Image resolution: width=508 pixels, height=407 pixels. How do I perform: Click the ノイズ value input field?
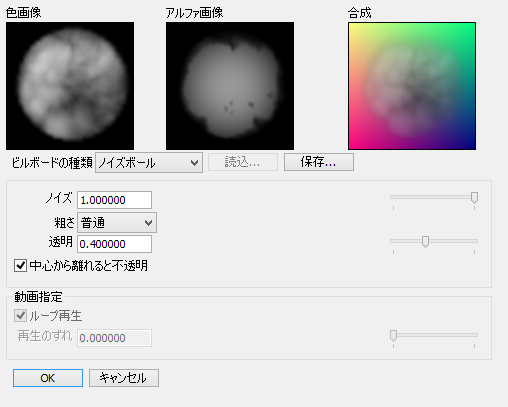[x=115, y=200]
